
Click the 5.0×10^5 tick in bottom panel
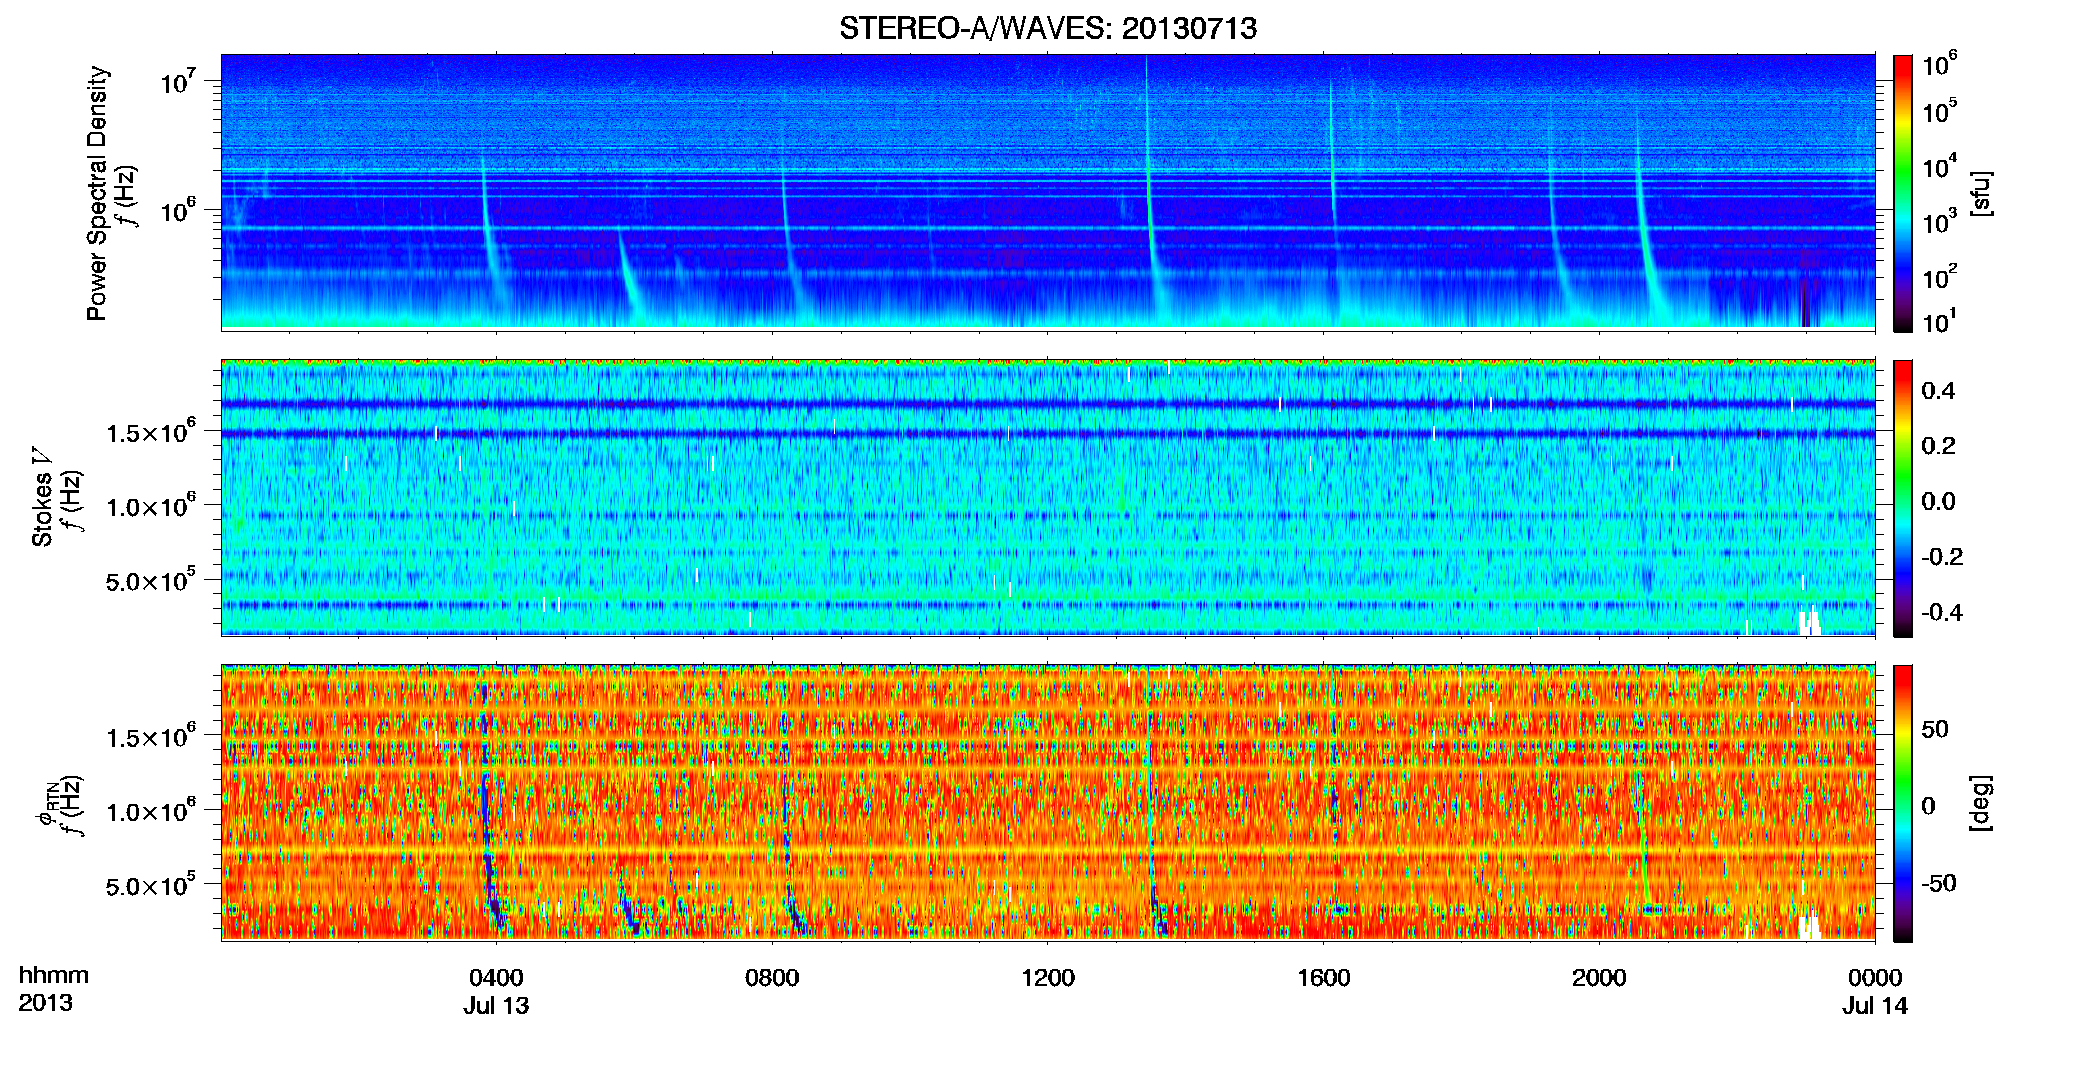[x=150, y=885]
